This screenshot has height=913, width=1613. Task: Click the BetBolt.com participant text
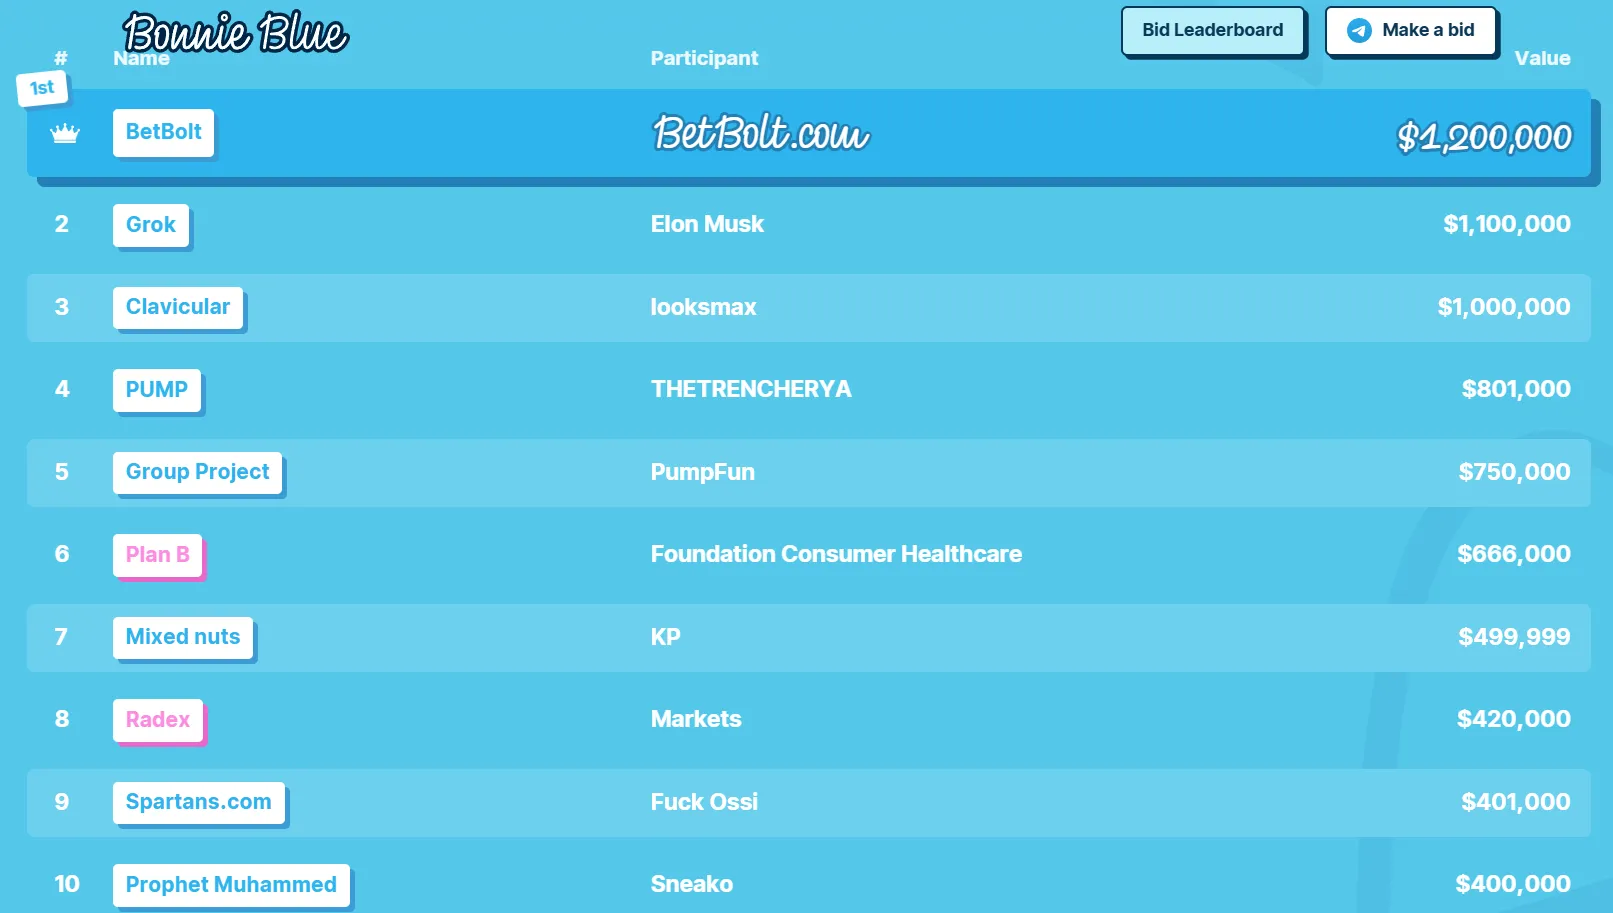click(761, 133)
